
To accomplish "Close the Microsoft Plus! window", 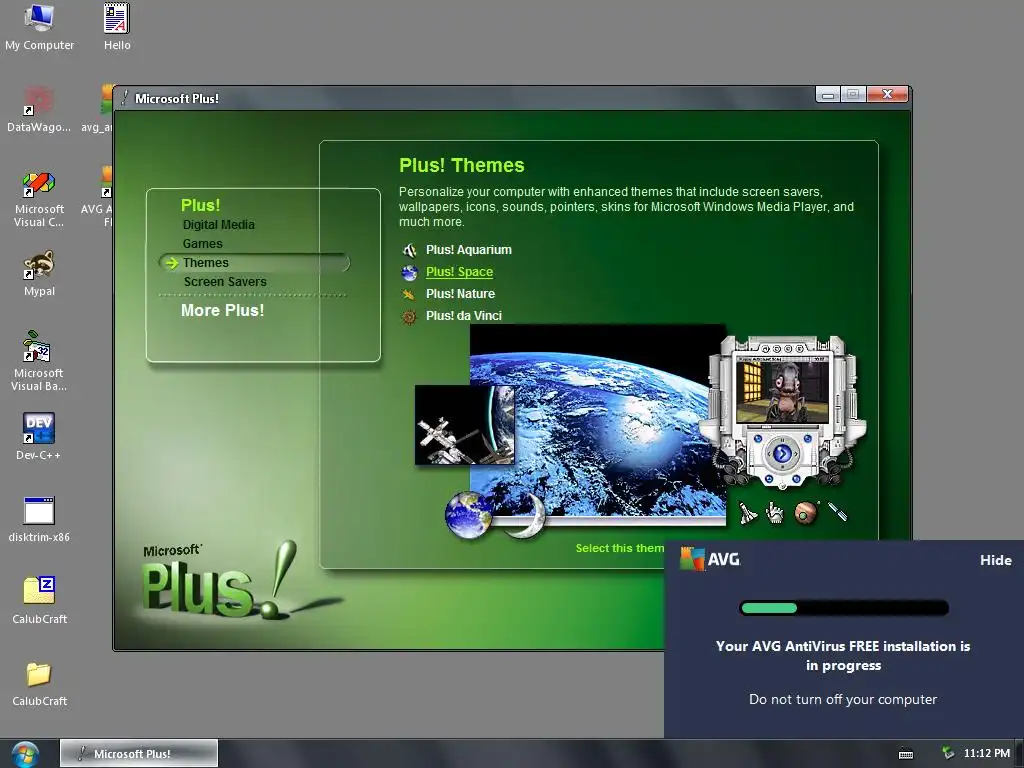I will point(887,95).
